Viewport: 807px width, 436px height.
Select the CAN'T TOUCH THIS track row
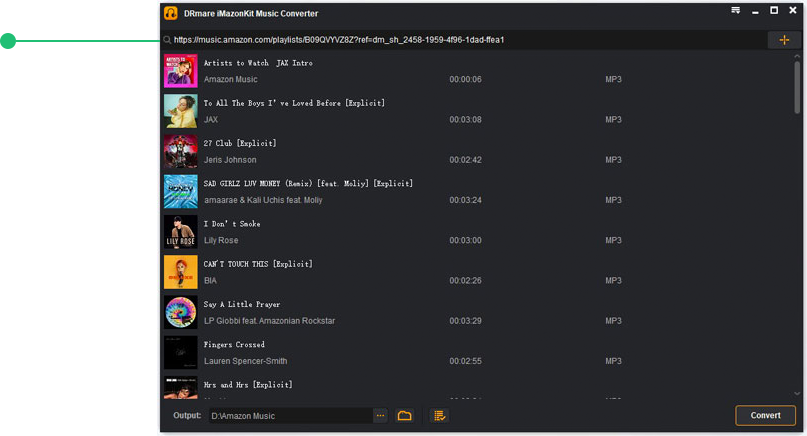coord(480,272)
